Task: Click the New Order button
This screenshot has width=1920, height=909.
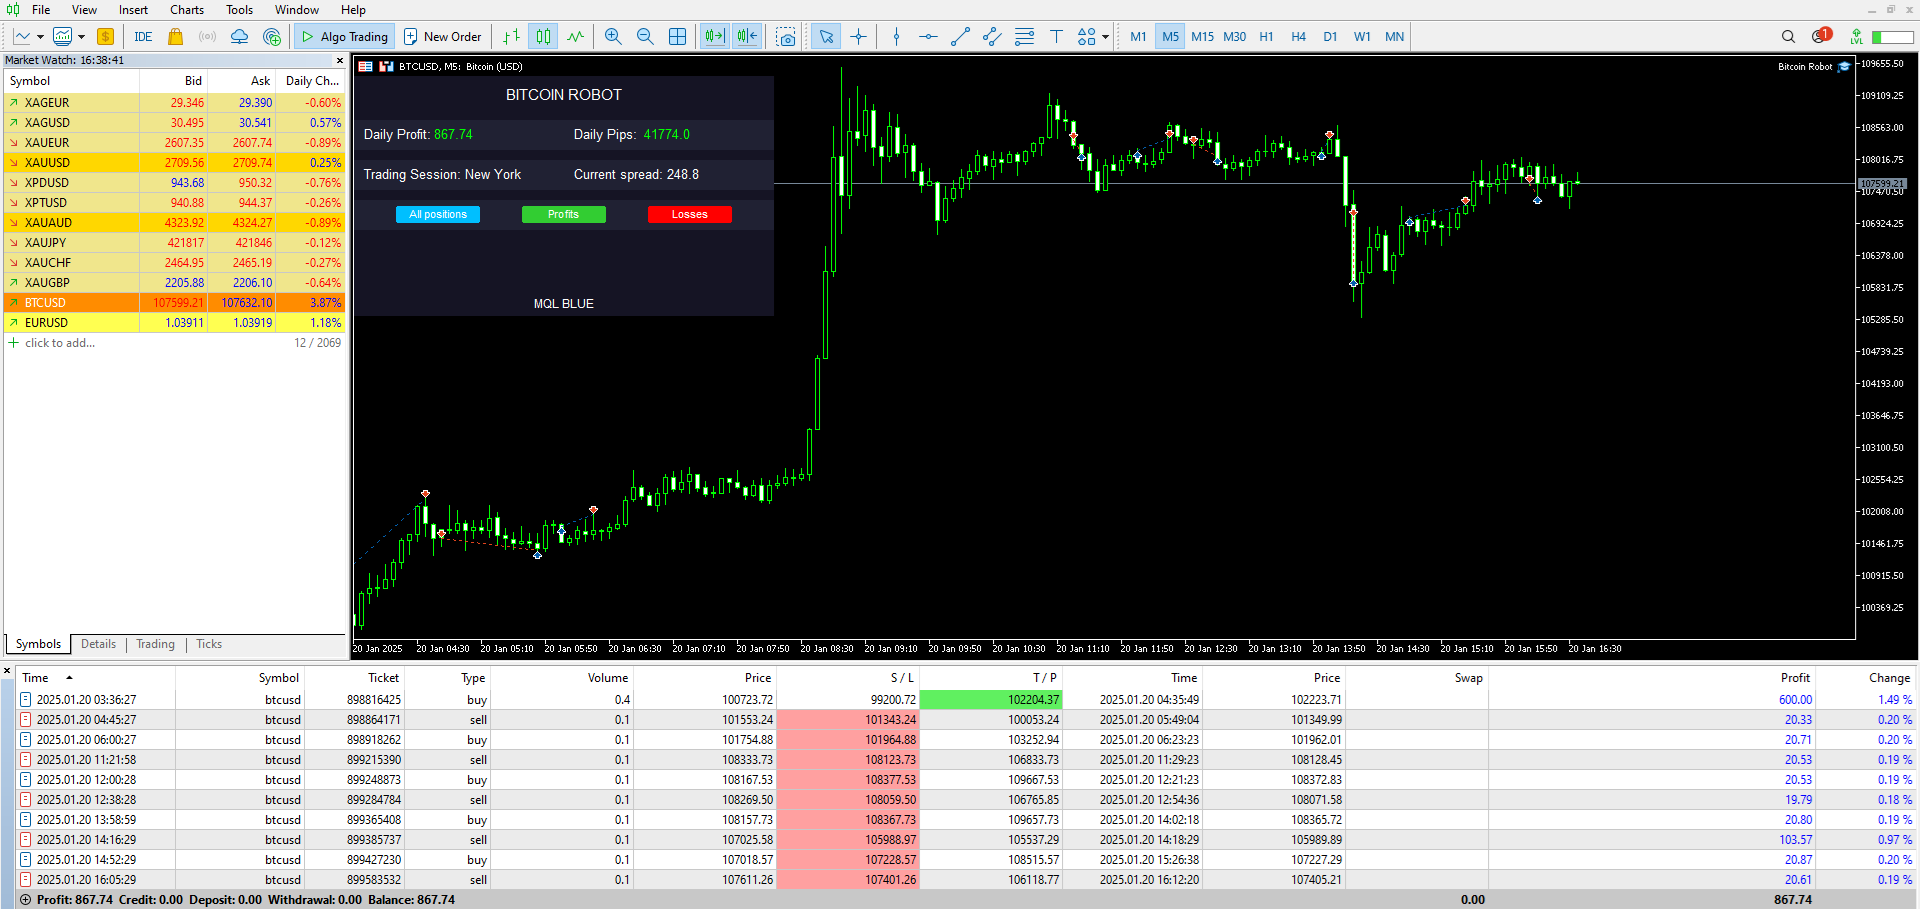Action: (x=442, y=37)
